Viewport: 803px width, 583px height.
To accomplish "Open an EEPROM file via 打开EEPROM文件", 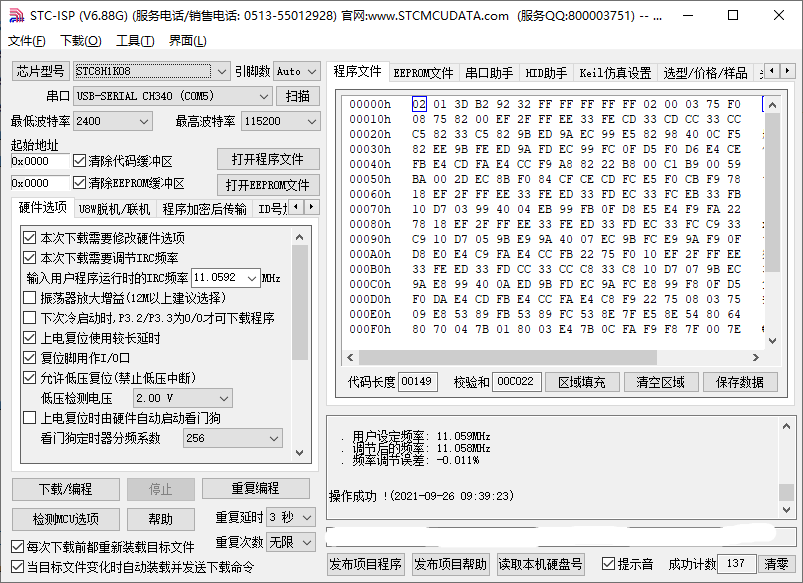I will tap(267, 184).
